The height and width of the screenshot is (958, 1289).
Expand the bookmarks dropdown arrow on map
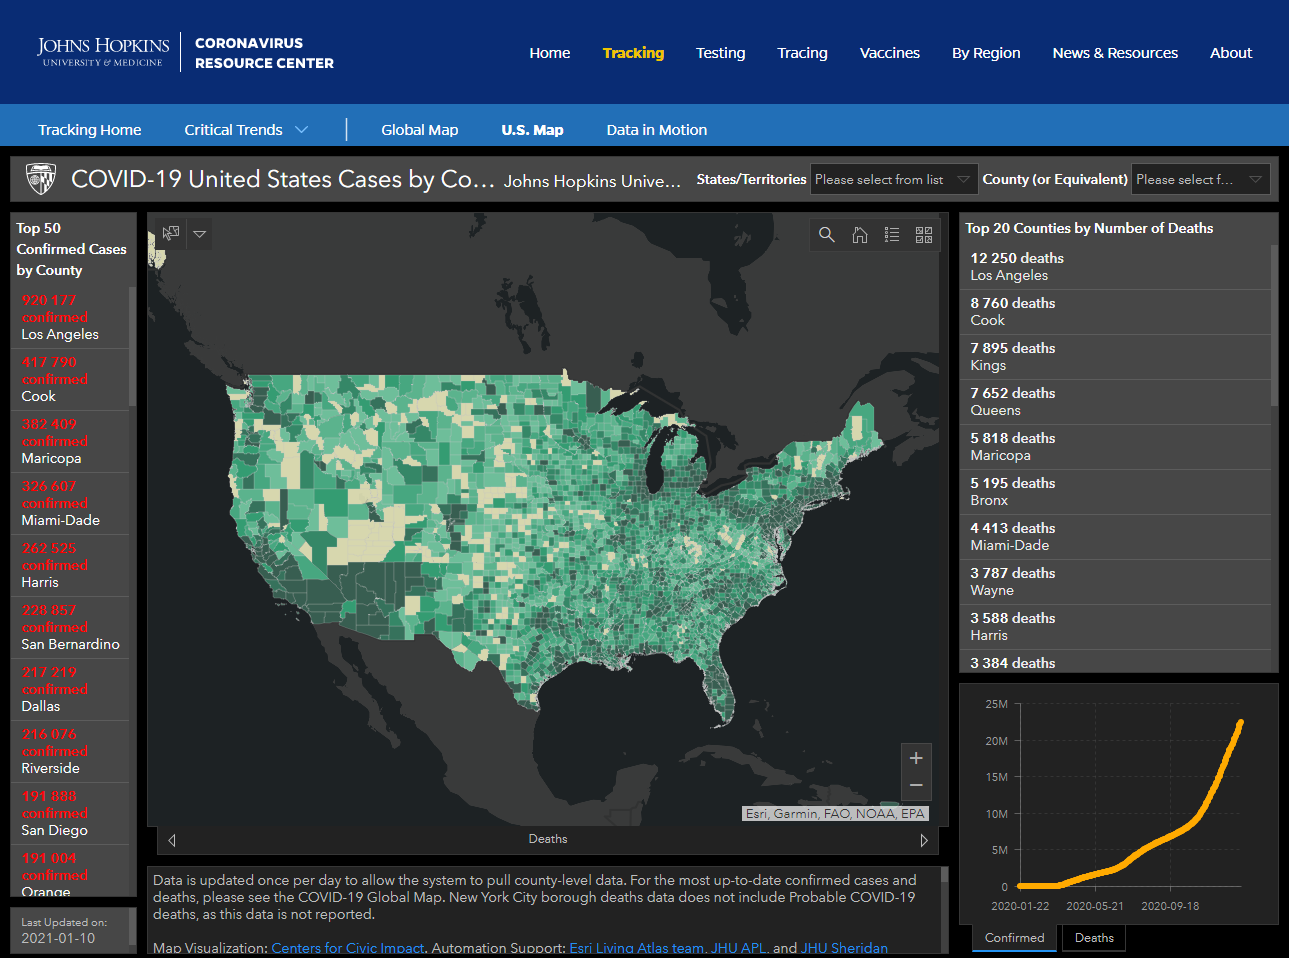tap(200, 234)
